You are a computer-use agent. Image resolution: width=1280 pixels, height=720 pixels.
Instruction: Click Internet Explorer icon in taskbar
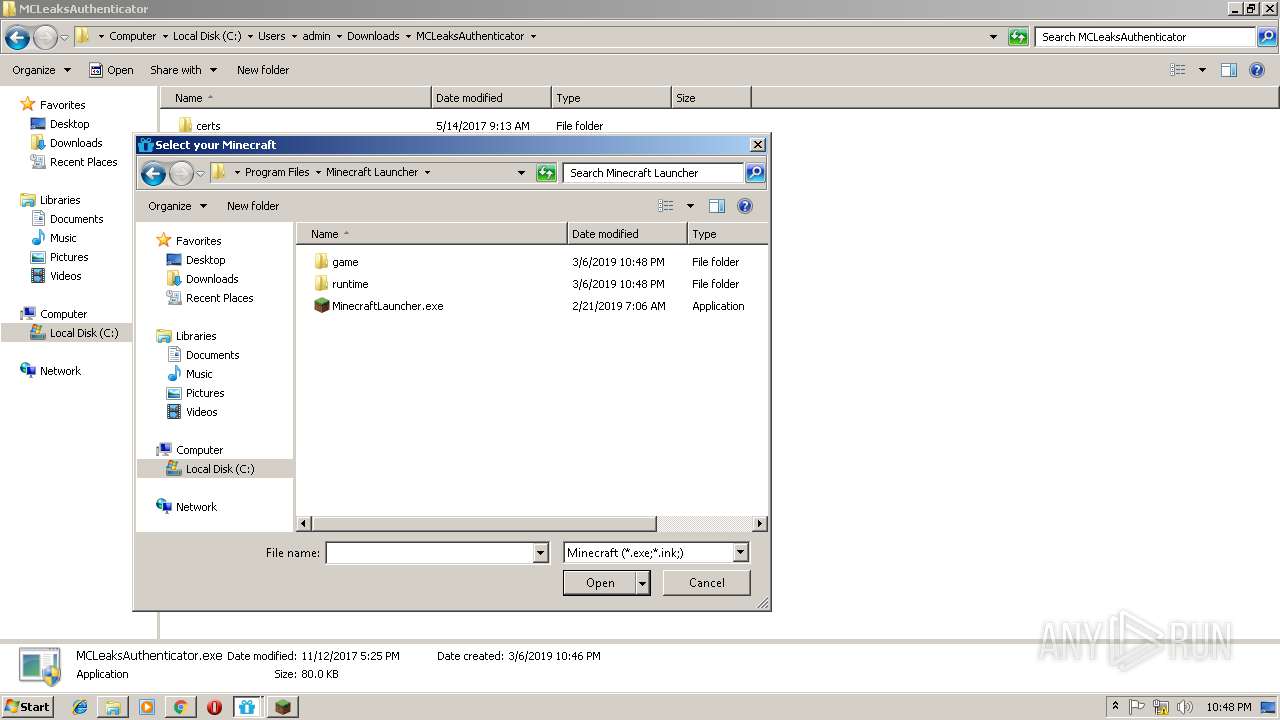coord(80,707)
